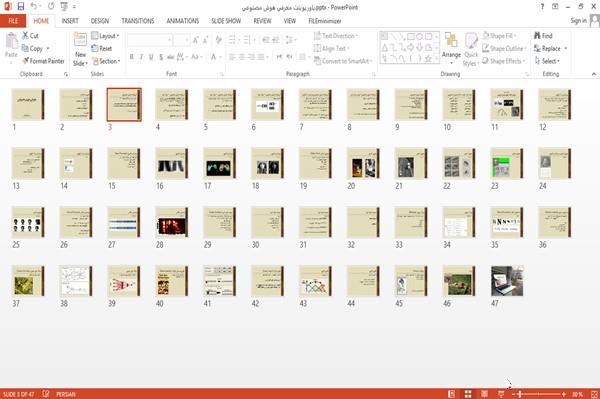Activate the Format Painter
This screenshot has height=399, width=600.
(43, 61)
